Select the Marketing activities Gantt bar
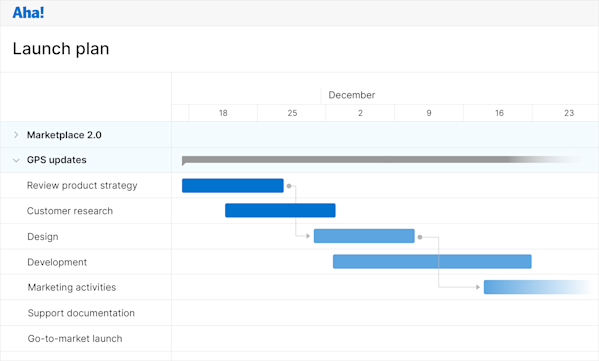The image size is (599, 361). [x=538, y=287]
